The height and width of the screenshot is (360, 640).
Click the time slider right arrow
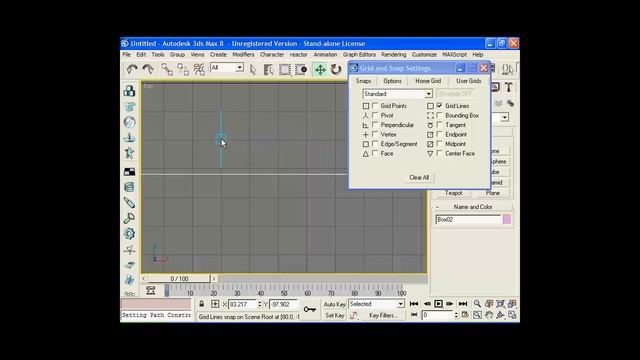tap(214, 279)
